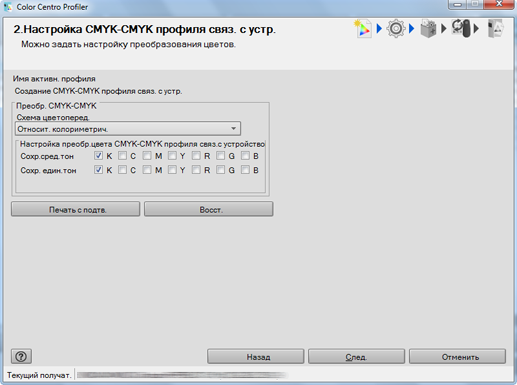This screenshot has width=517, height=385.
Task: Check M in the Сохр. един.тон row
Action: pyautogui.click(x=147, y=170)
